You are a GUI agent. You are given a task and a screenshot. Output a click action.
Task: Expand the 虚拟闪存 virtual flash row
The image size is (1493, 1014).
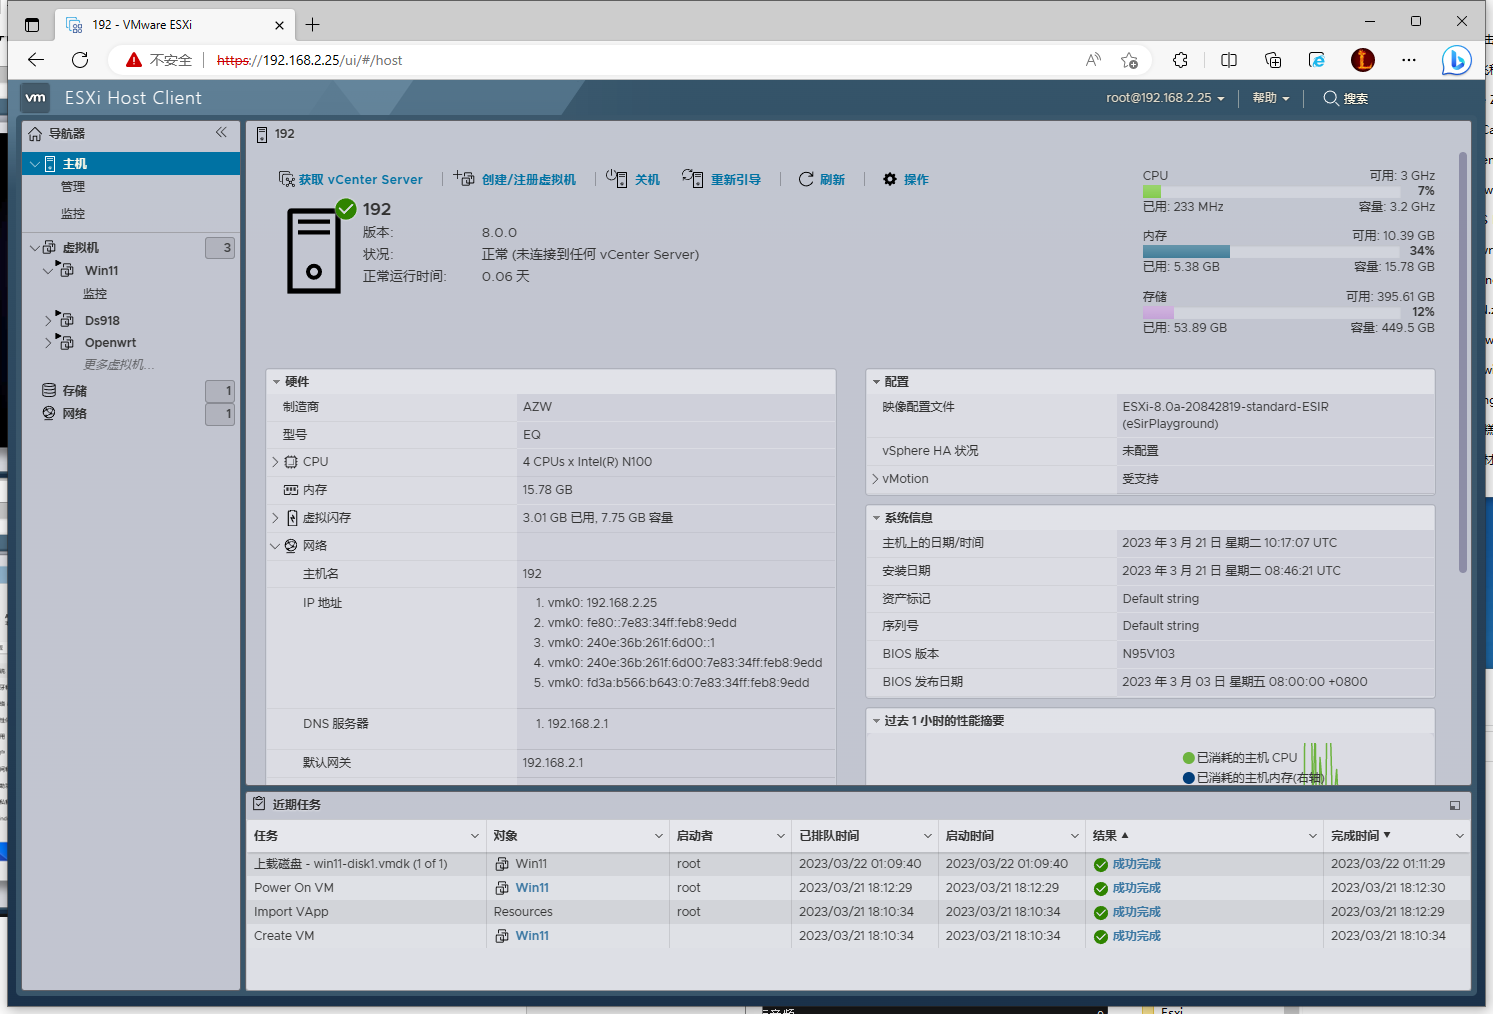click(275, 518)
